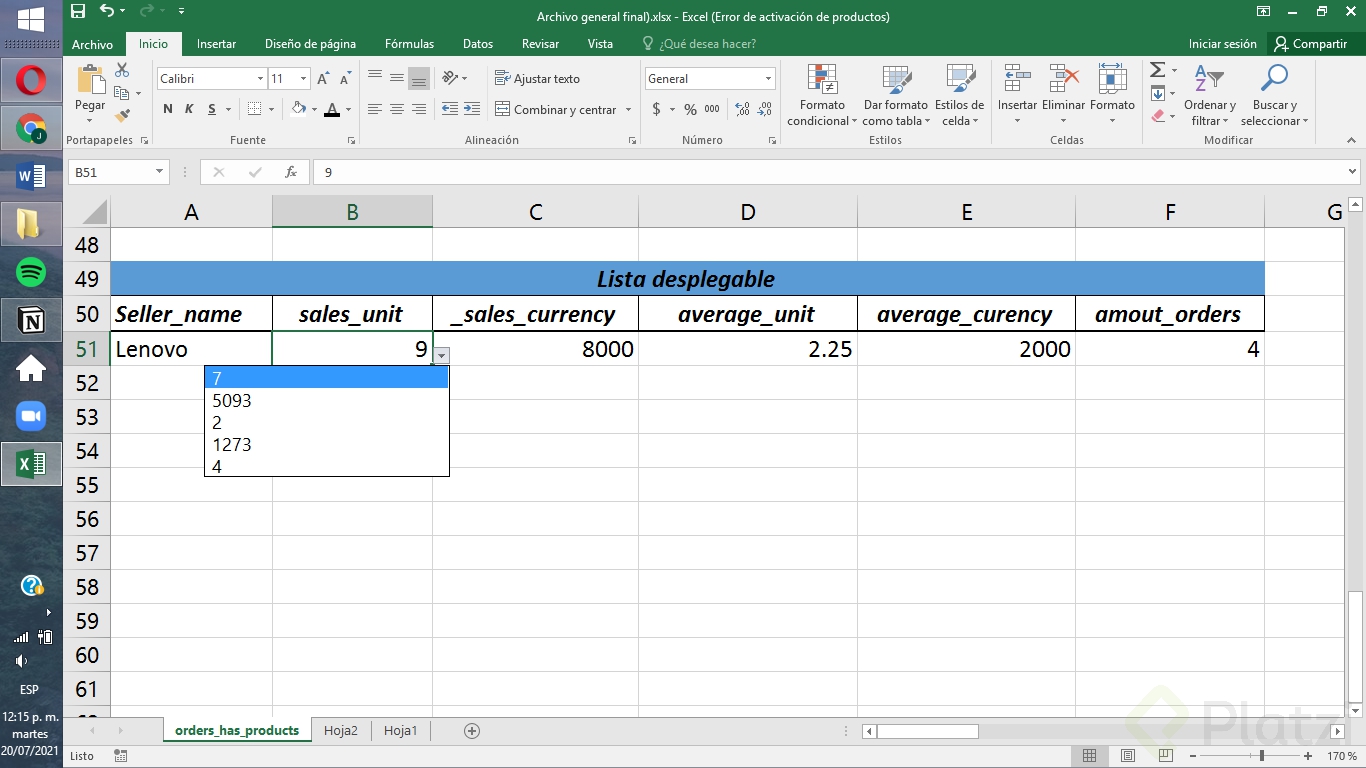Switch to the Fórmulas tab
Screen dimensions: 1366x768
point(409,44)
